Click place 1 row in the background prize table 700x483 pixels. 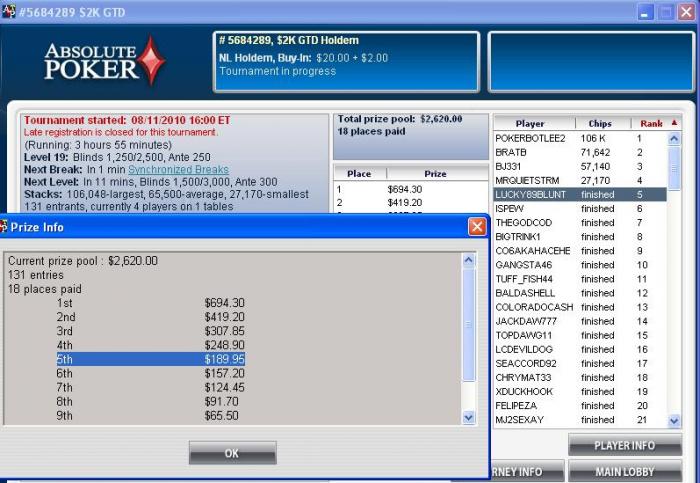[411, 189]
